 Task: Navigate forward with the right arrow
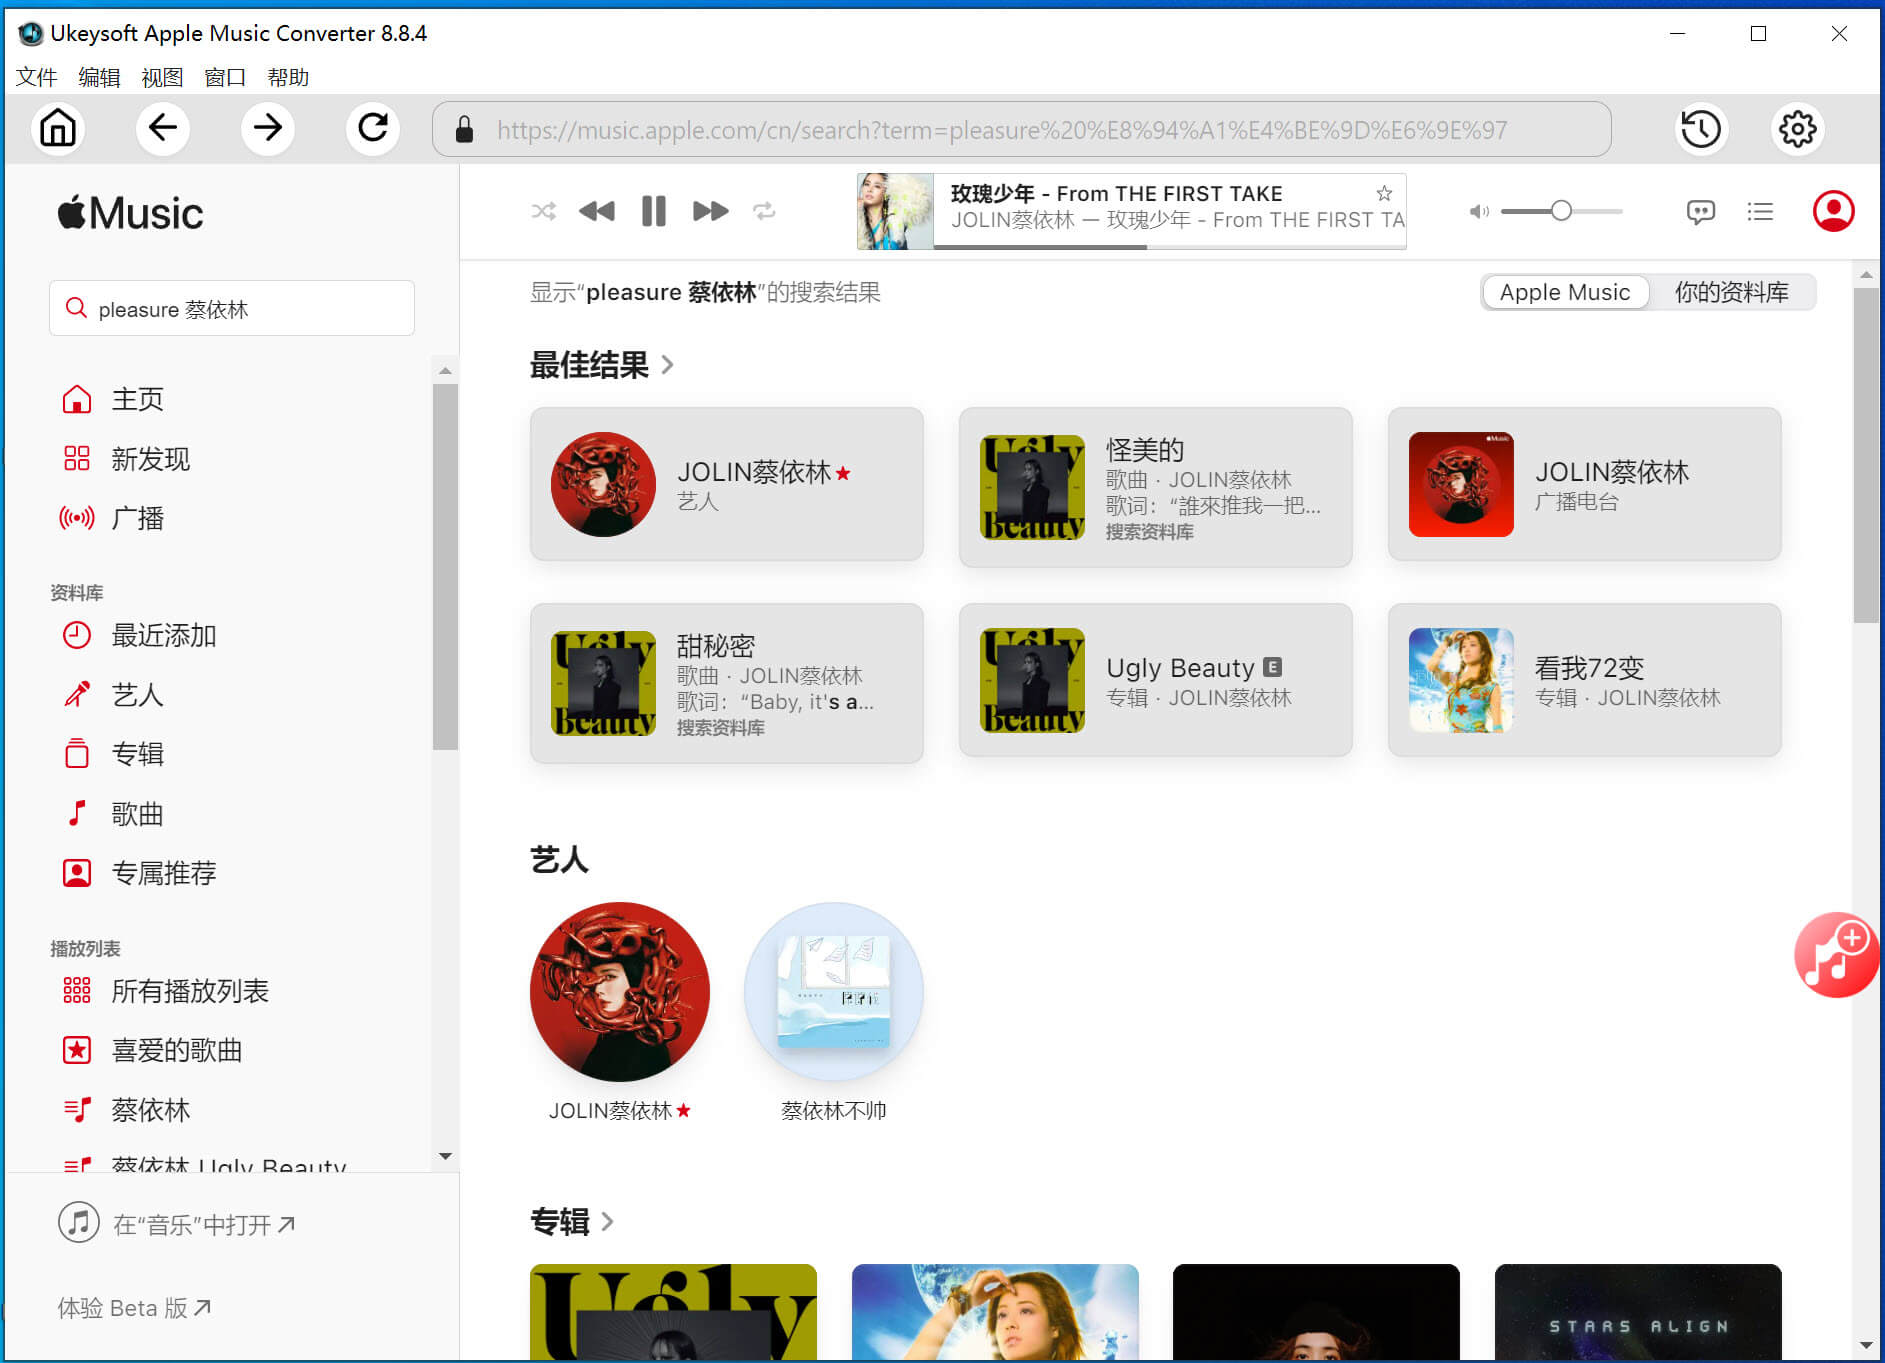pyautogui.click(x=268, y=129)
